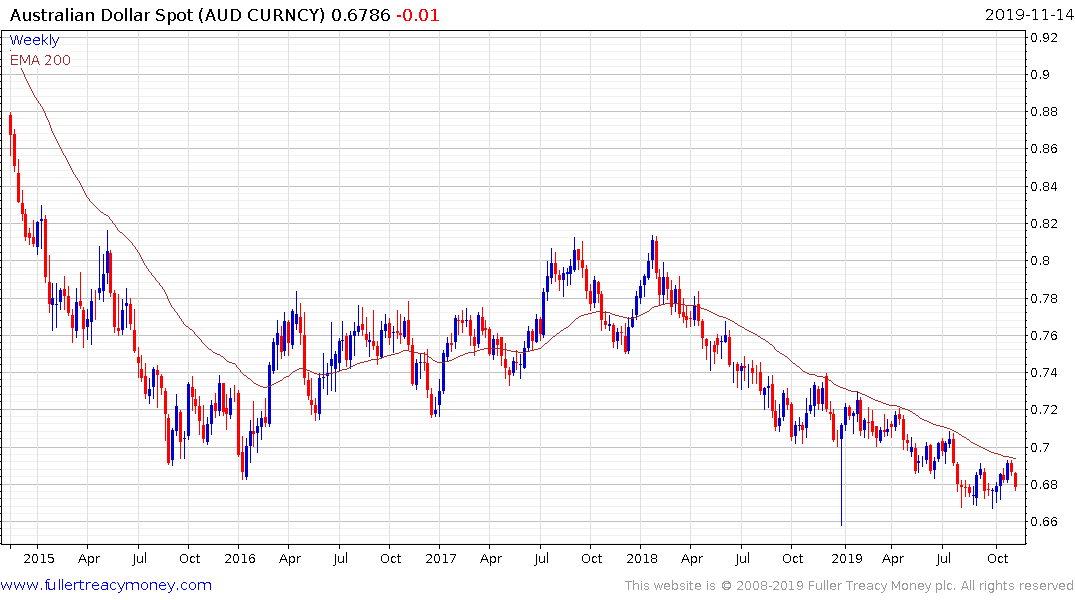Open the www.fullertreacymoney.com link
The height and width of the screenshot is (600, 1075).
106,585
